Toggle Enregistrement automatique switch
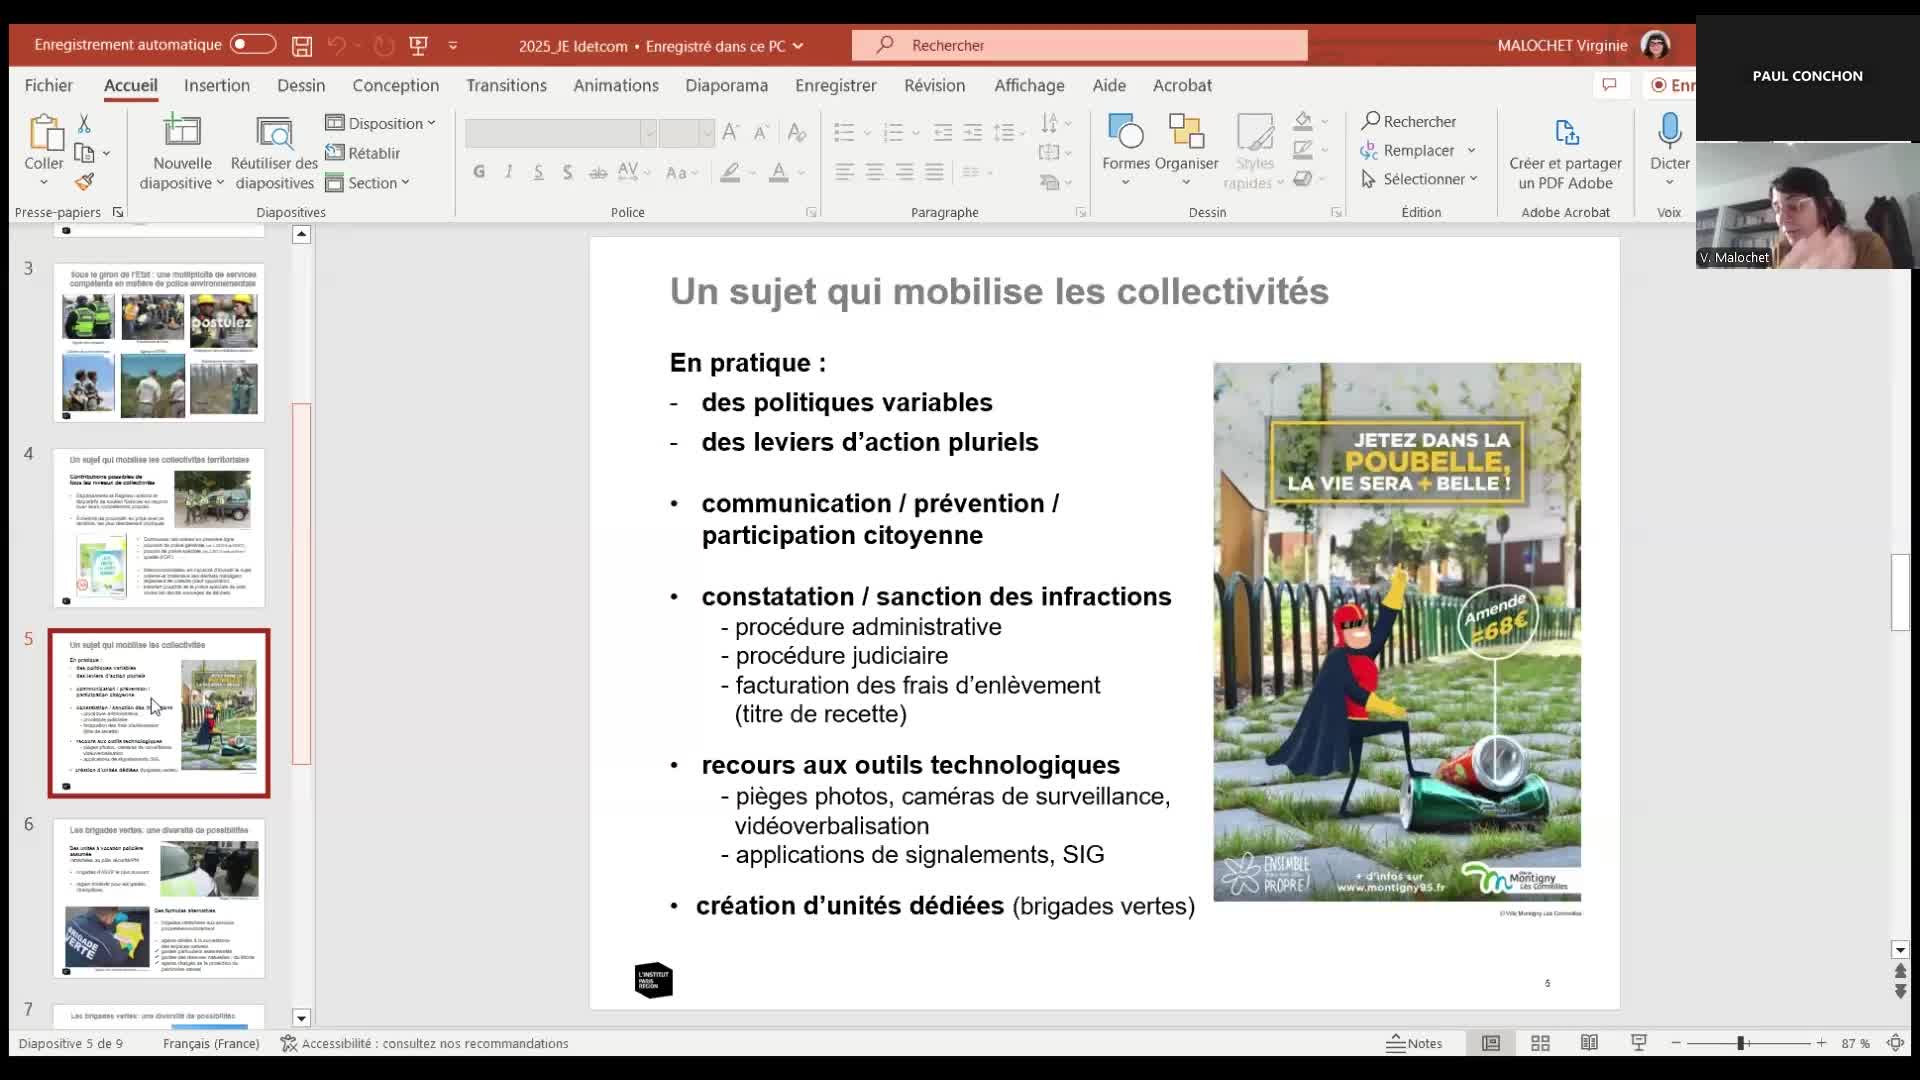The image size is (1920, 1080). click(x=253, y=44)
